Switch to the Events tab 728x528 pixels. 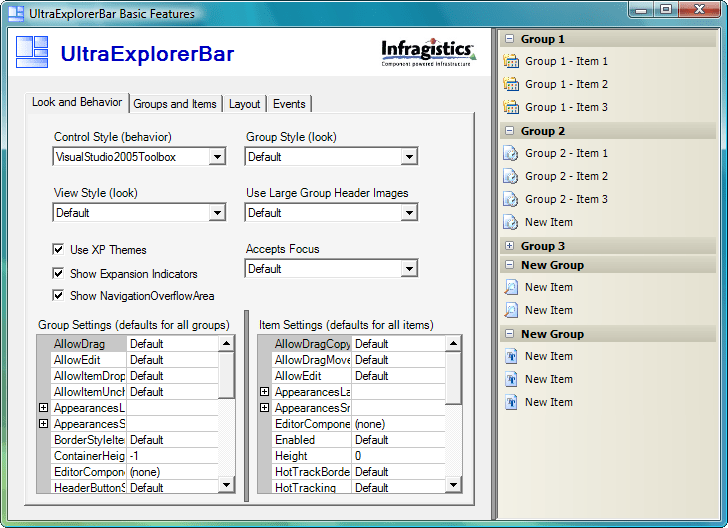click(289, 104)
